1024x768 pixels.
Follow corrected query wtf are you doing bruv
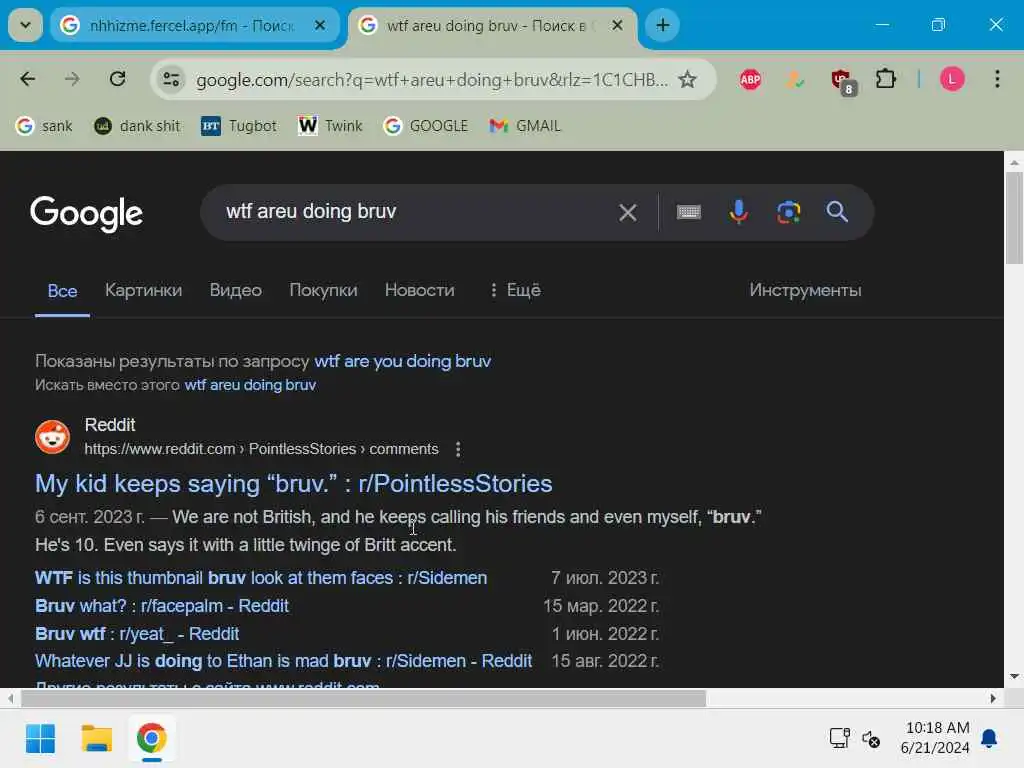pos(402,361)
